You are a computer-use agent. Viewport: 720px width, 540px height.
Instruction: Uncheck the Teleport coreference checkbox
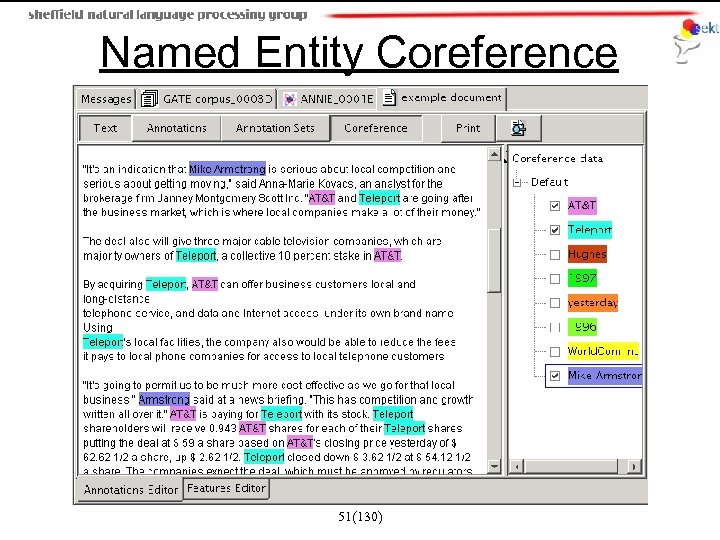click(x=555, y=230)
